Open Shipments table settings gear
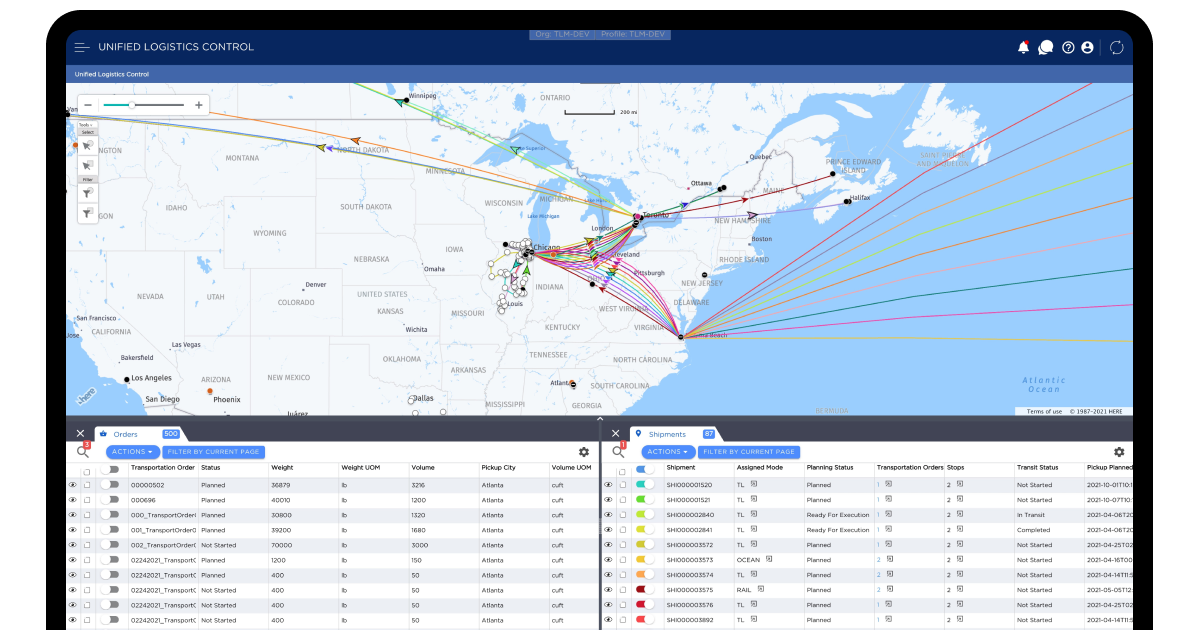 pyautogui.click(x=1119, y=452)
